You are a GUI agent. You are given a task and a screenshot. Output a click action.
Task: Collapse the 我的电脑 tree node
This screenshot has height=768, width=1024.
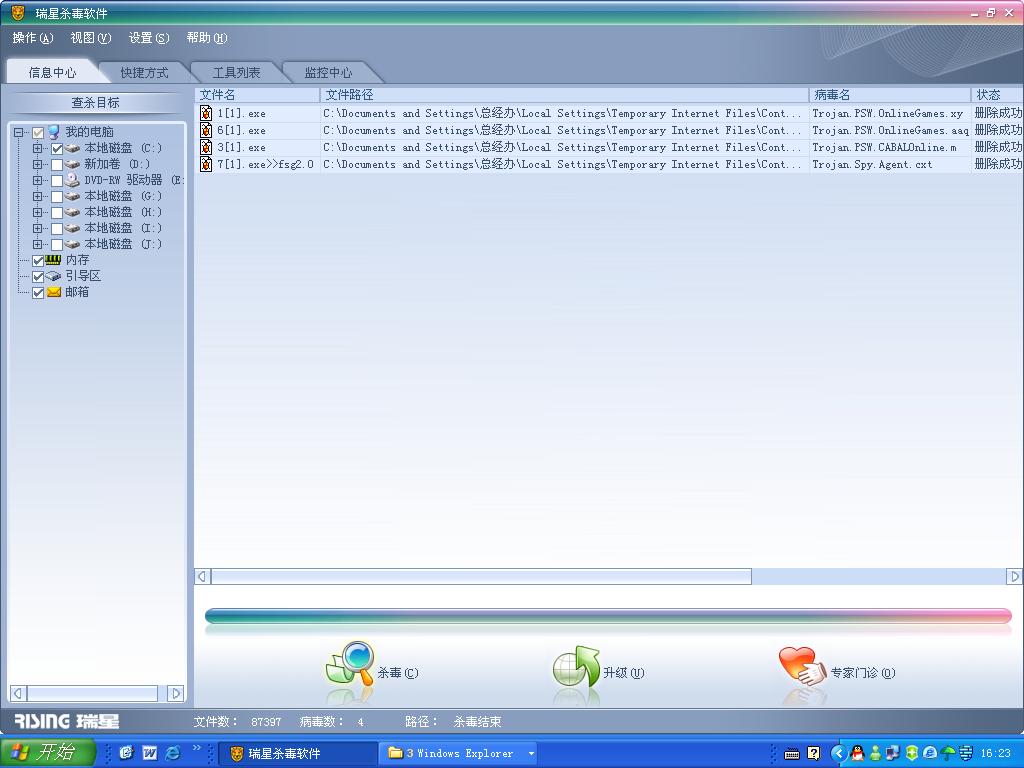18,132
